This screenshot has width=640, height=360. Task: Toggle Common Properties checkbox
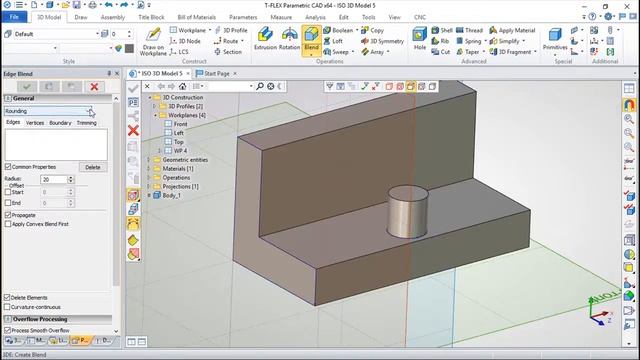(8, 167)
